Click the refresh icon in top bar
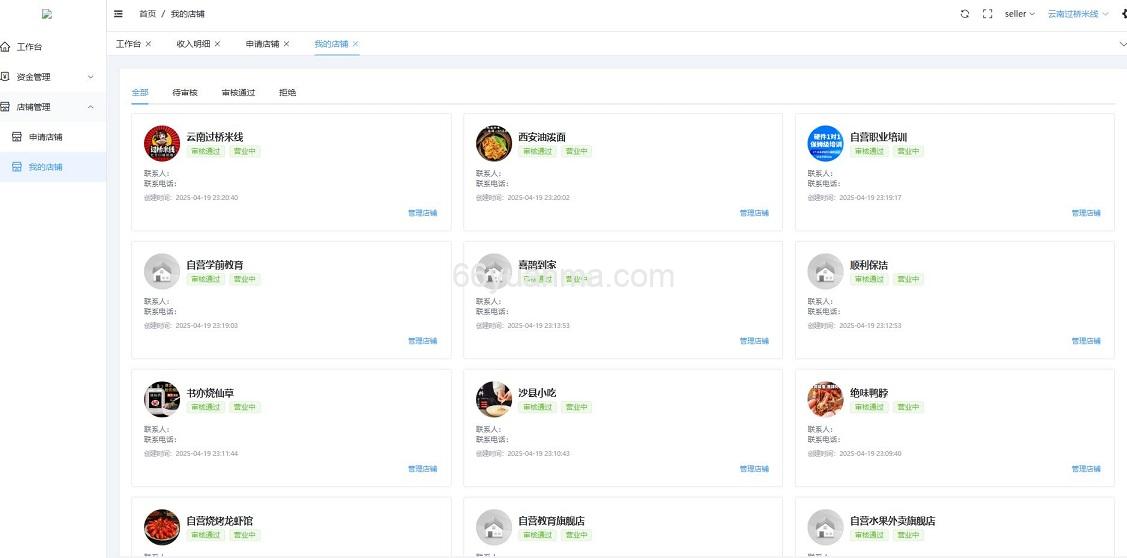The height and width of the screenshot is (558, 1127). (964, 14)
